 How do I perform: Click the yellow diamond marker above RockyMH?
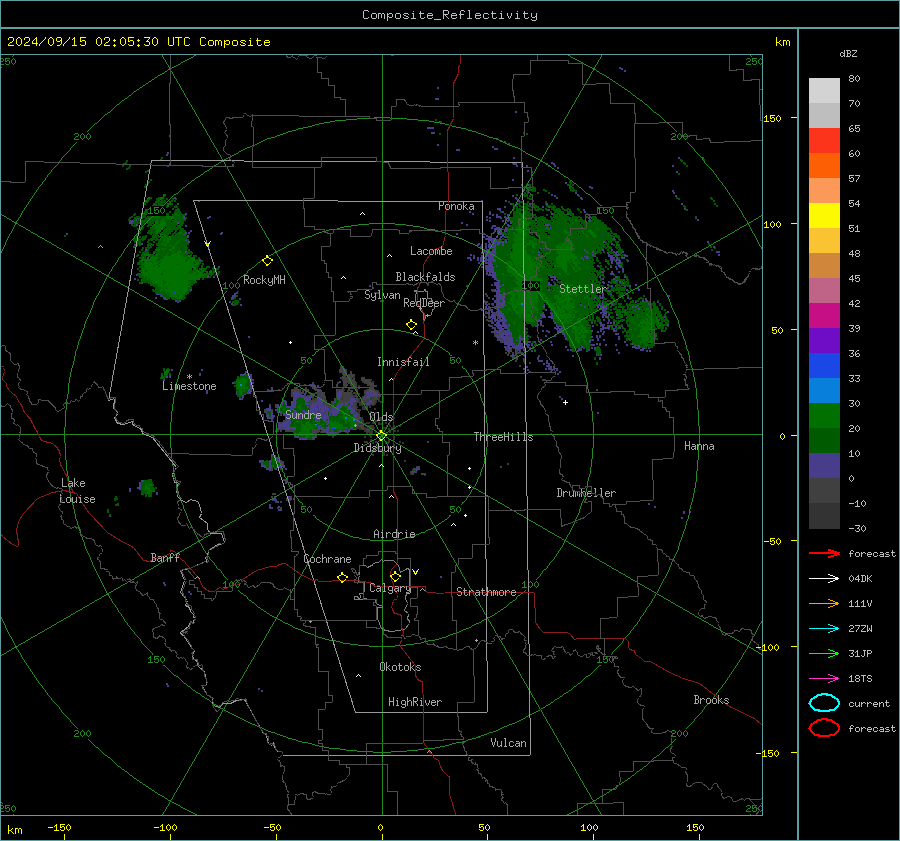coord(267,261)
